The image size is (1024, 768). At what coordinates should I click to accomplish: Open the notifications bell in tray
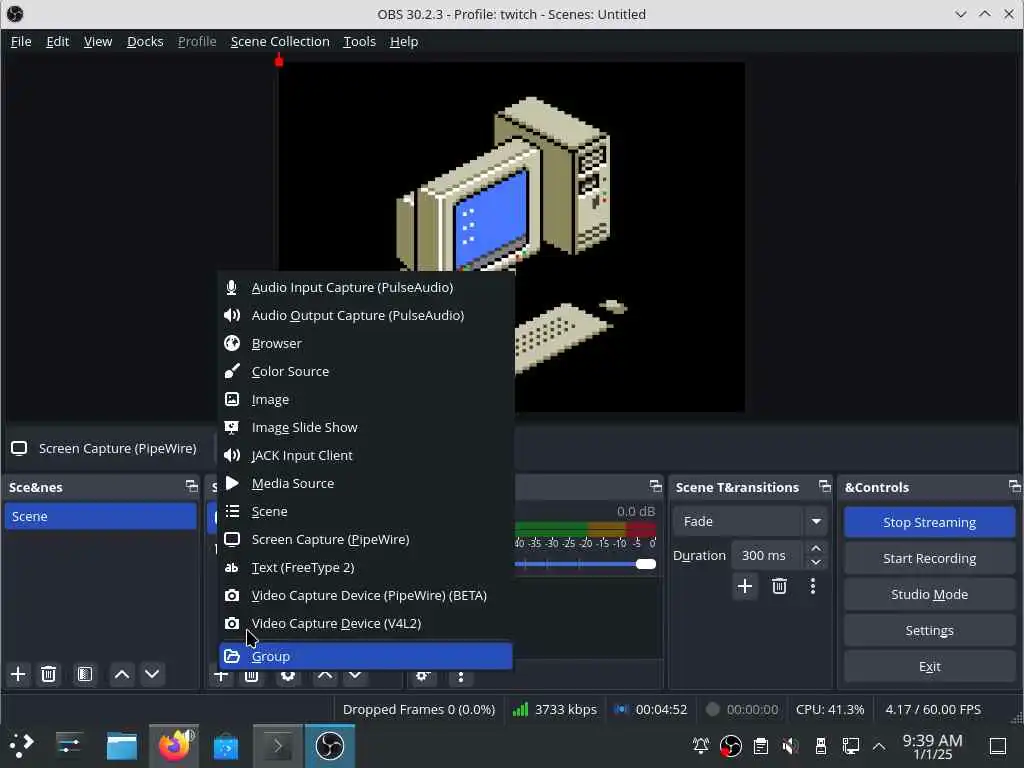(x=701, y=745)
